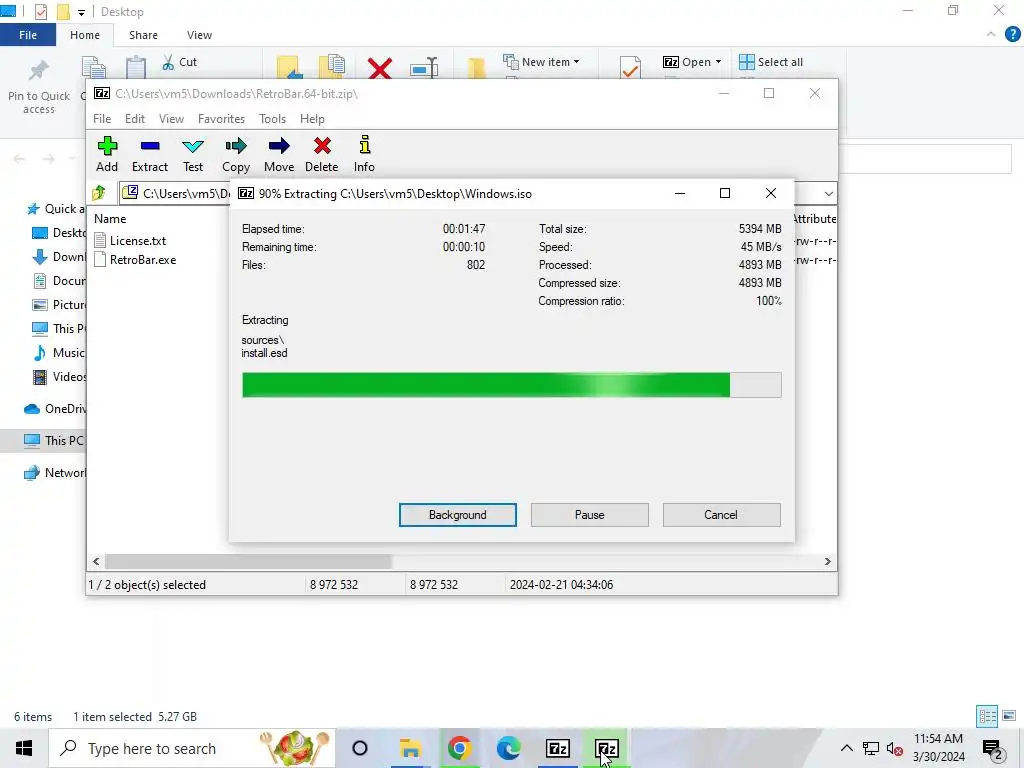Choose the Copy tool in 7-Zip toolbar

tap(236, 154)
